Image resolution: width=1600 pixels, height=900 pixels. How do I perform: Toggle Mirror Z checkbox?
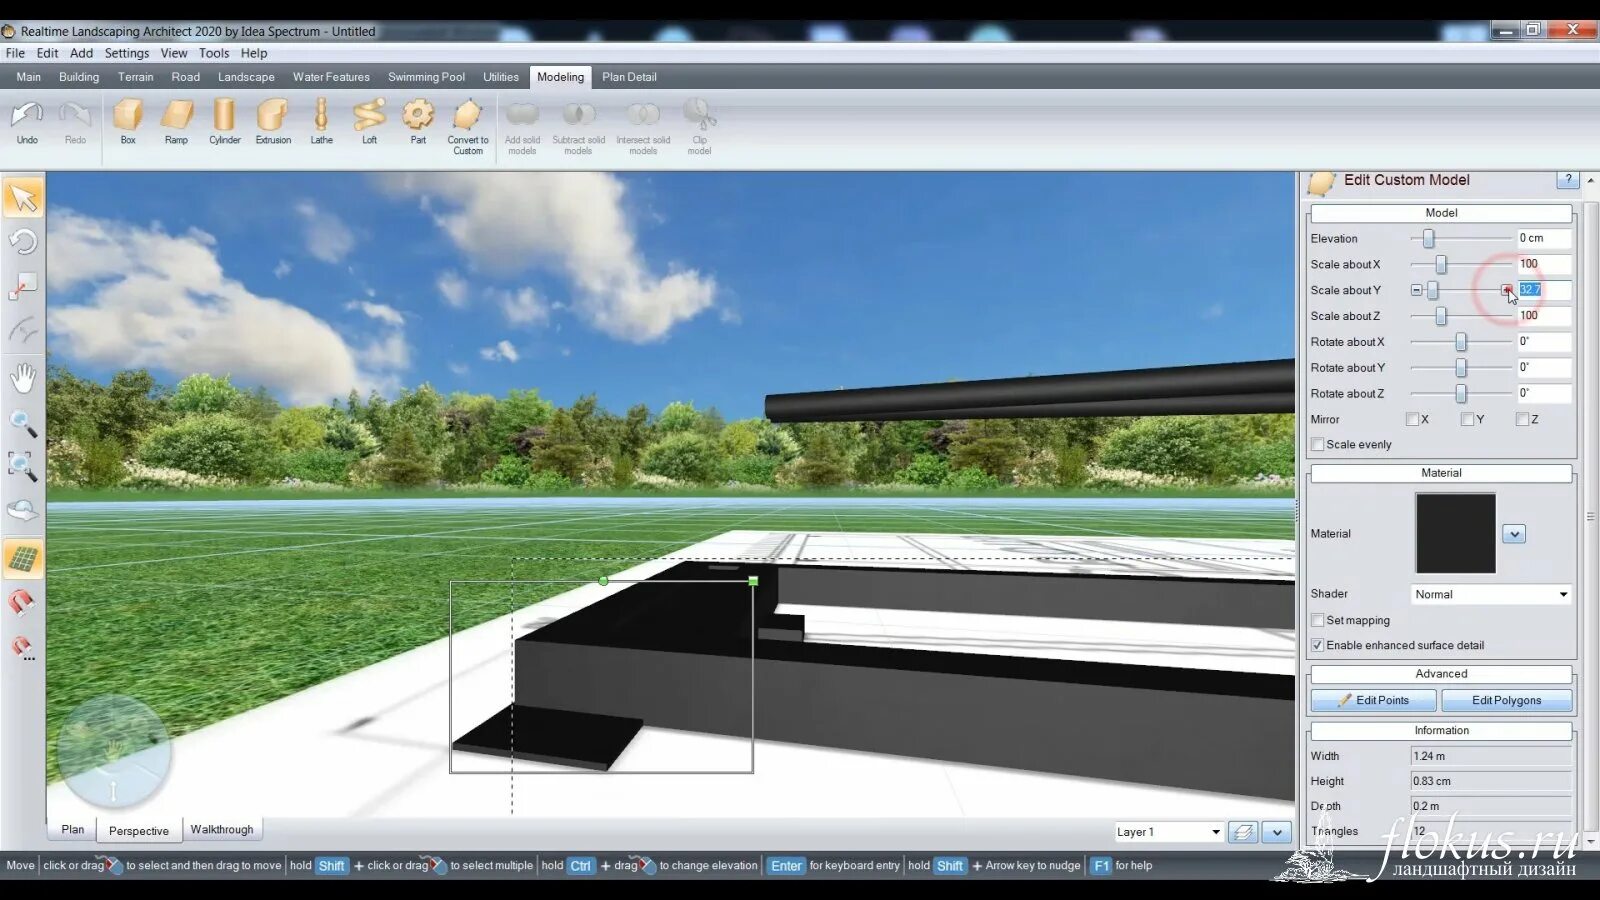(x=1522, y=419)
